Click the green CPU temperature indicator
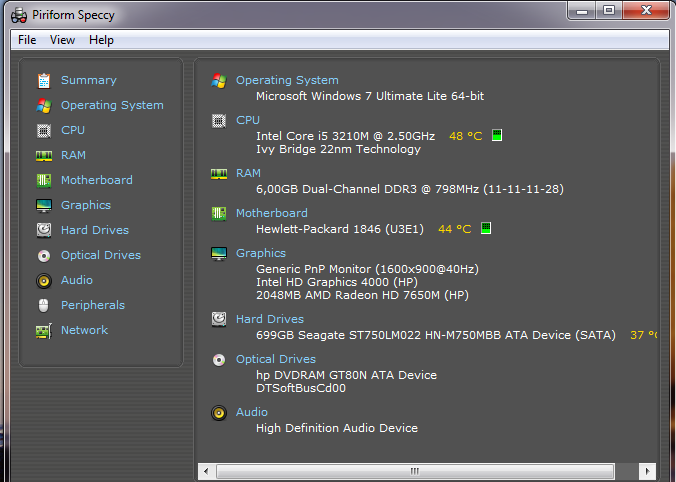Image resolution: width=676 pixels, height=482 pixels. click(497, 135)
